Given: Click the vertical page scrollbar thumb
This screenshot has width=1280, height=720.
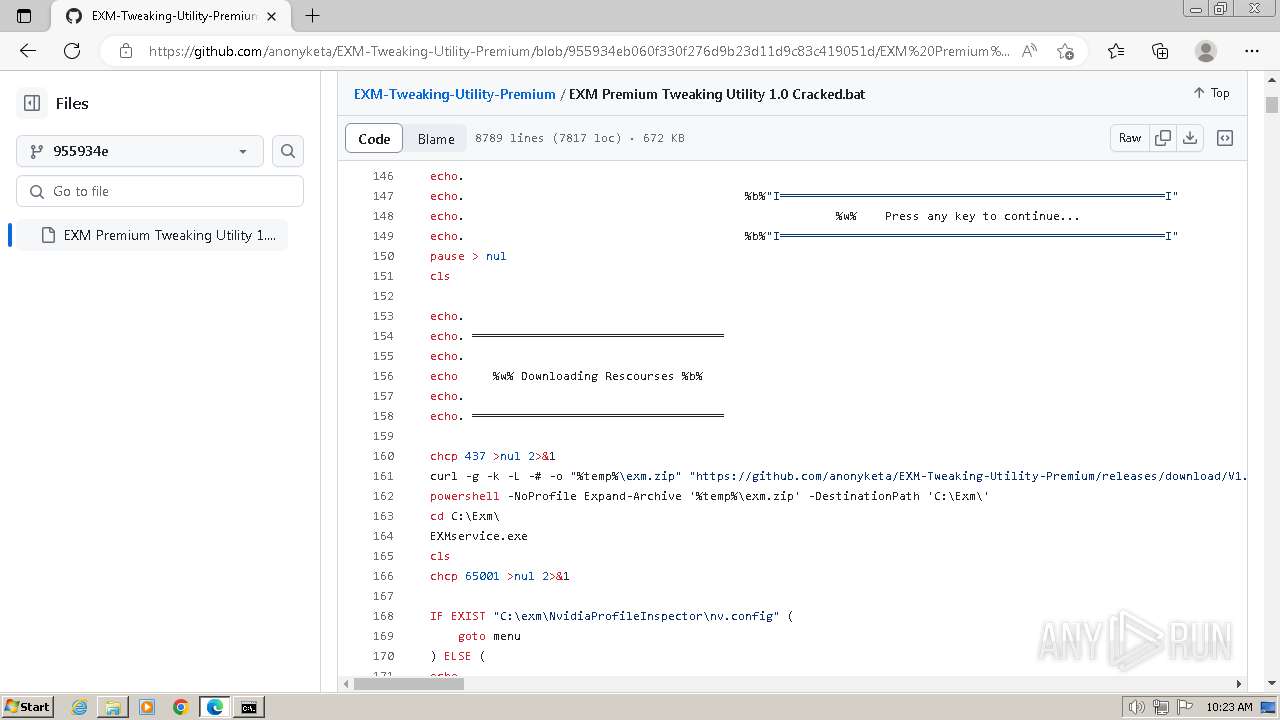Looking at the screenshot, I should (x=1272, y=105).
